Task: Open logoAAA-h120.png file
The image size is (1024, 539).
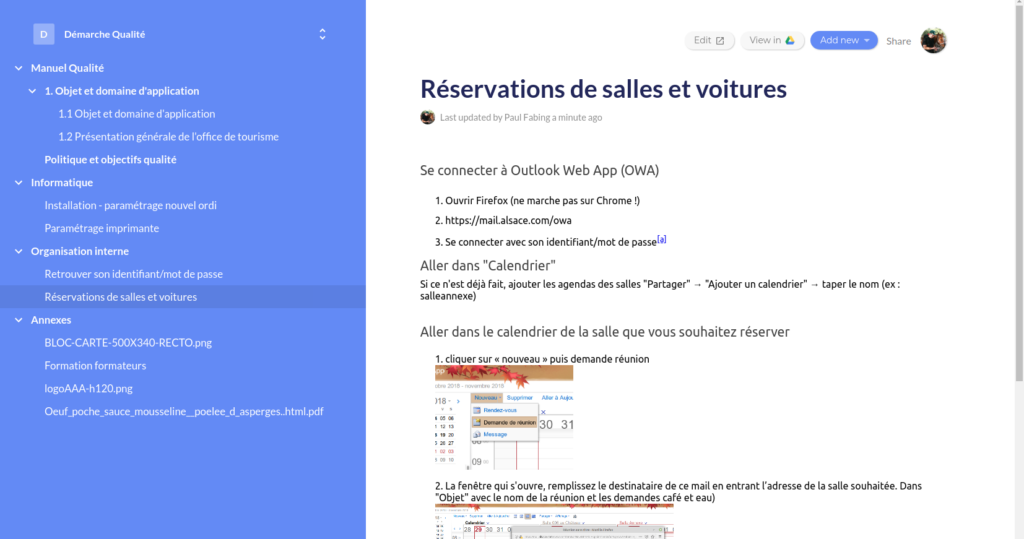Action: tap(88, 388)
